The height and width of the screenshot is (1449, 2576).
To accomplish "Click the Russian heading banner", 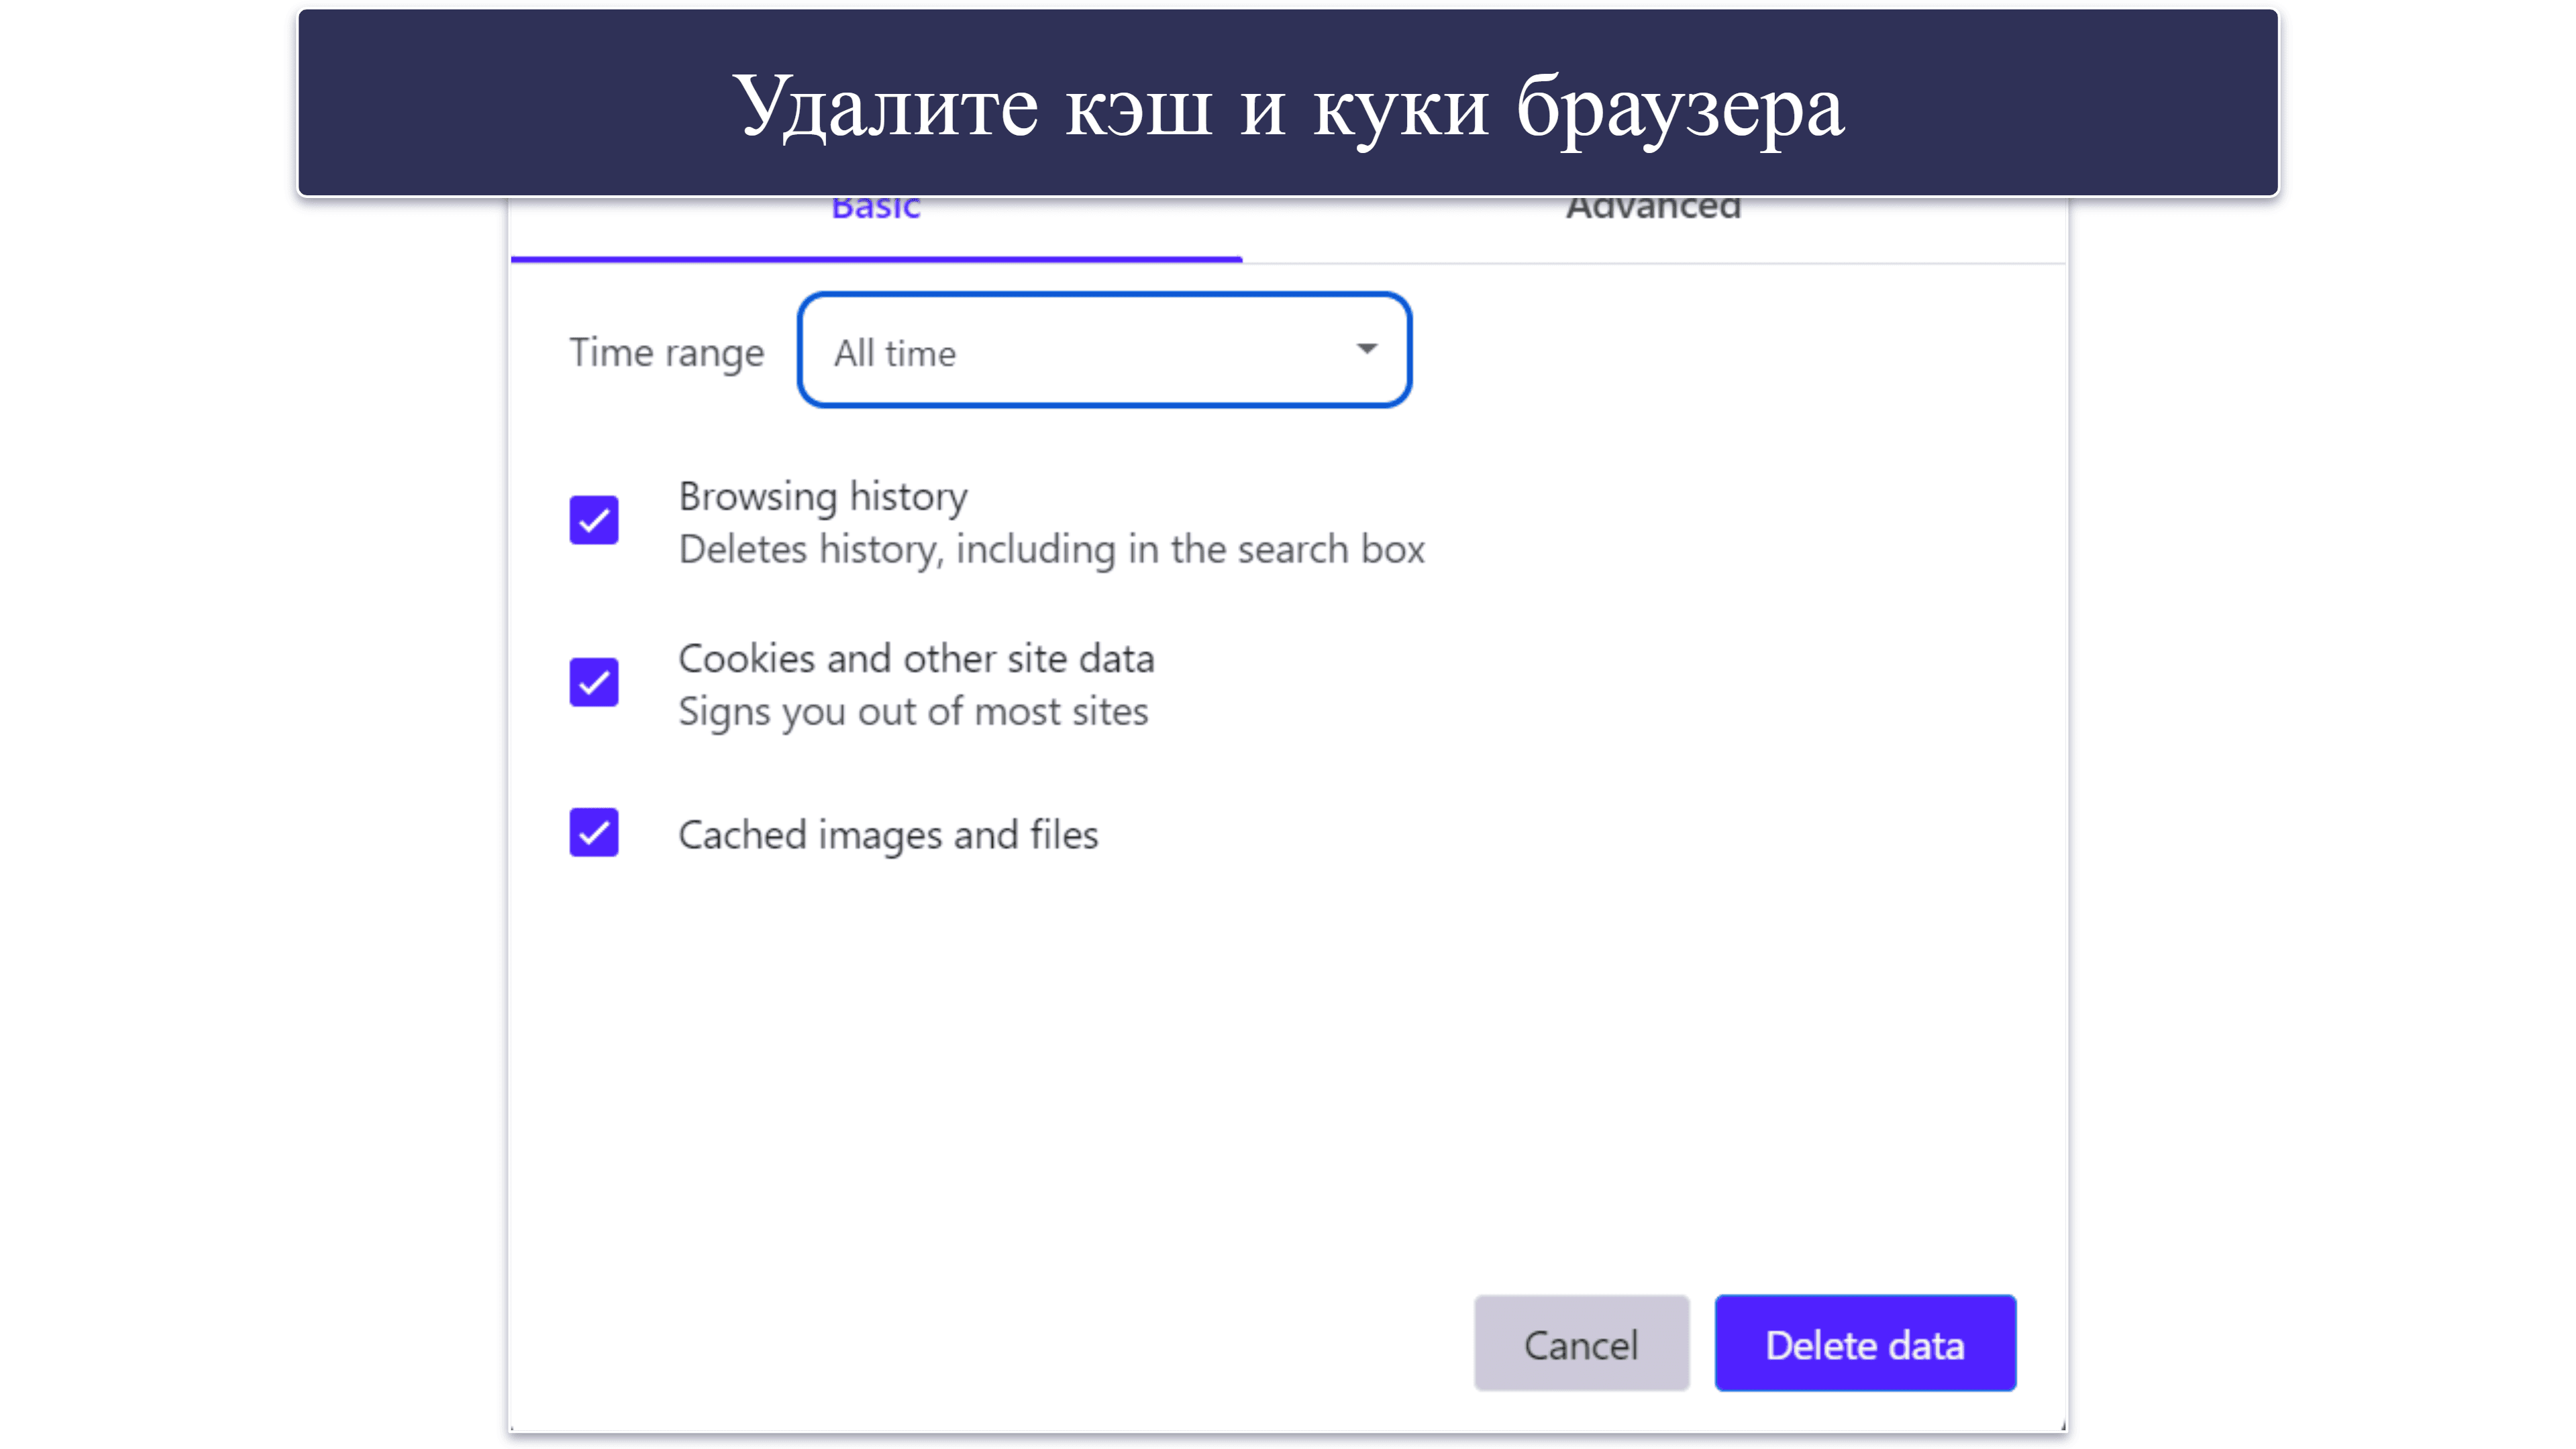I will (1288, 103).
